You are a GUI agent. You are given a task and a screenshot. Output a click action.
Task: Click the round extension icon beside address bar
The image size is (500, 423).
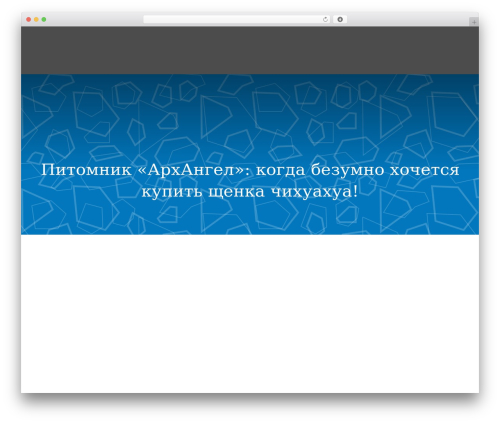pyautogui.click(x=340, y=20)
